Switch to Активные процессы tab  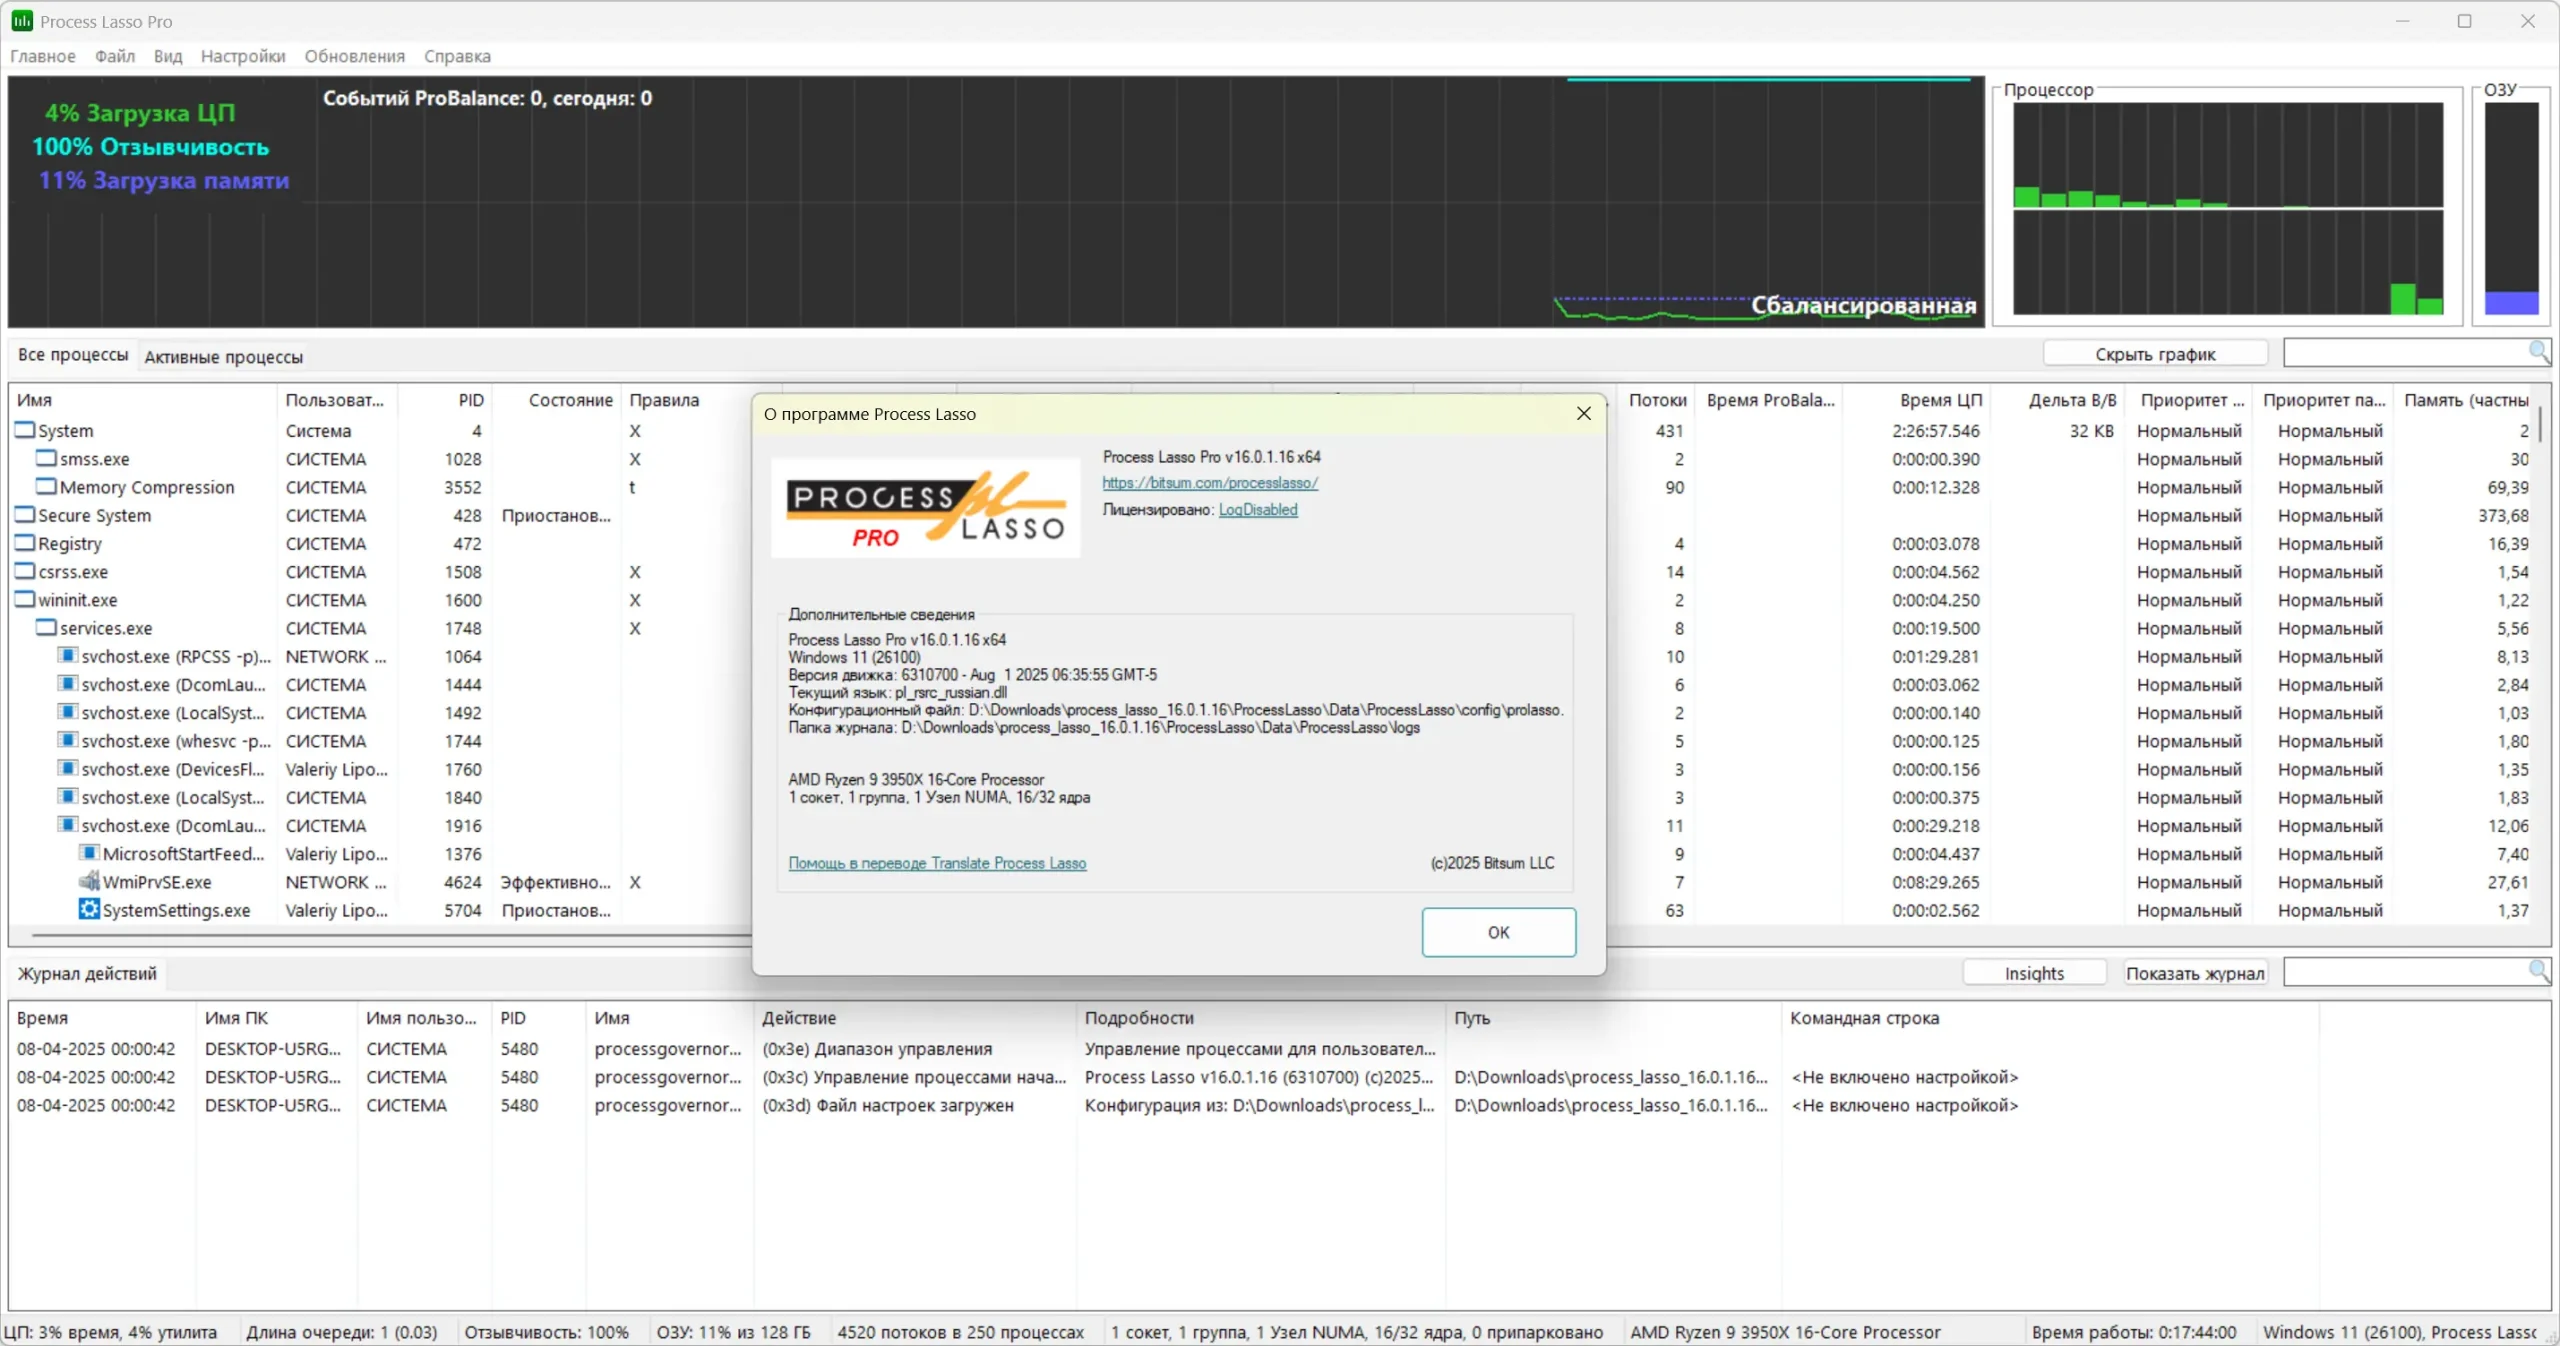pos(223,356)
